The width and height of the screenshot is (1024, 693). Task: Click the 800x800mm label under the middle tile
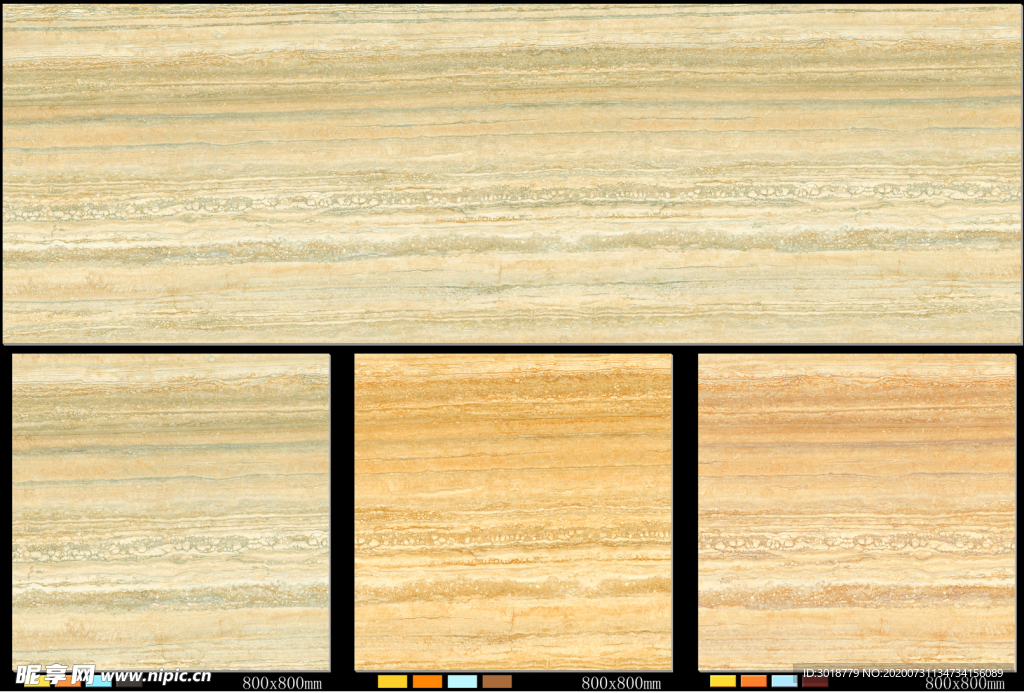pyautogui.click(x=621, y=683)
